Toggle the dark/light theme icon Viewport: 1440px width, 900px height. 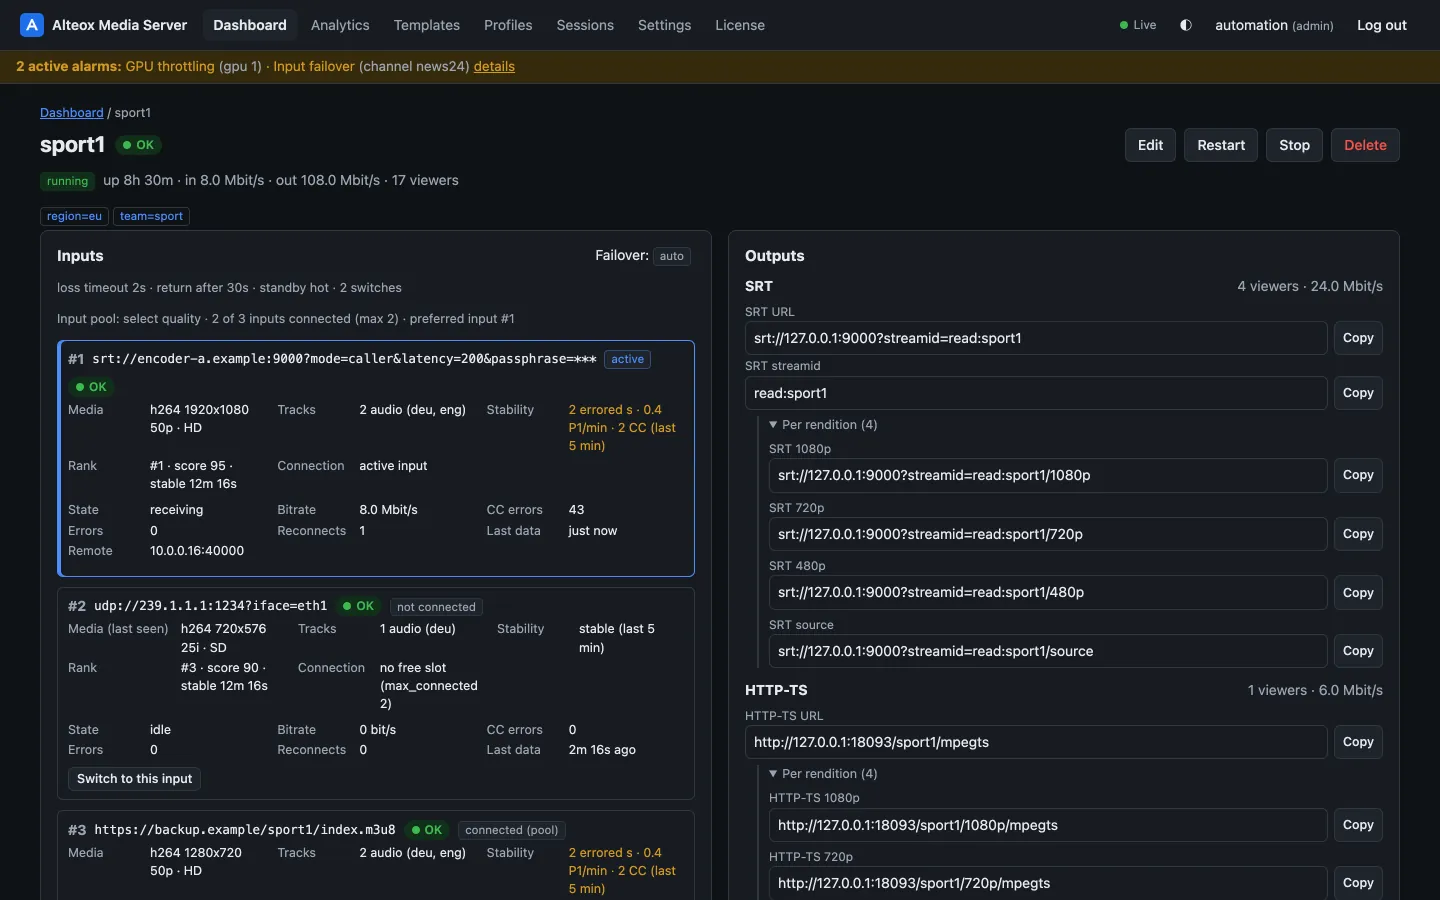pyautogui.click(x=1186, y=25)
